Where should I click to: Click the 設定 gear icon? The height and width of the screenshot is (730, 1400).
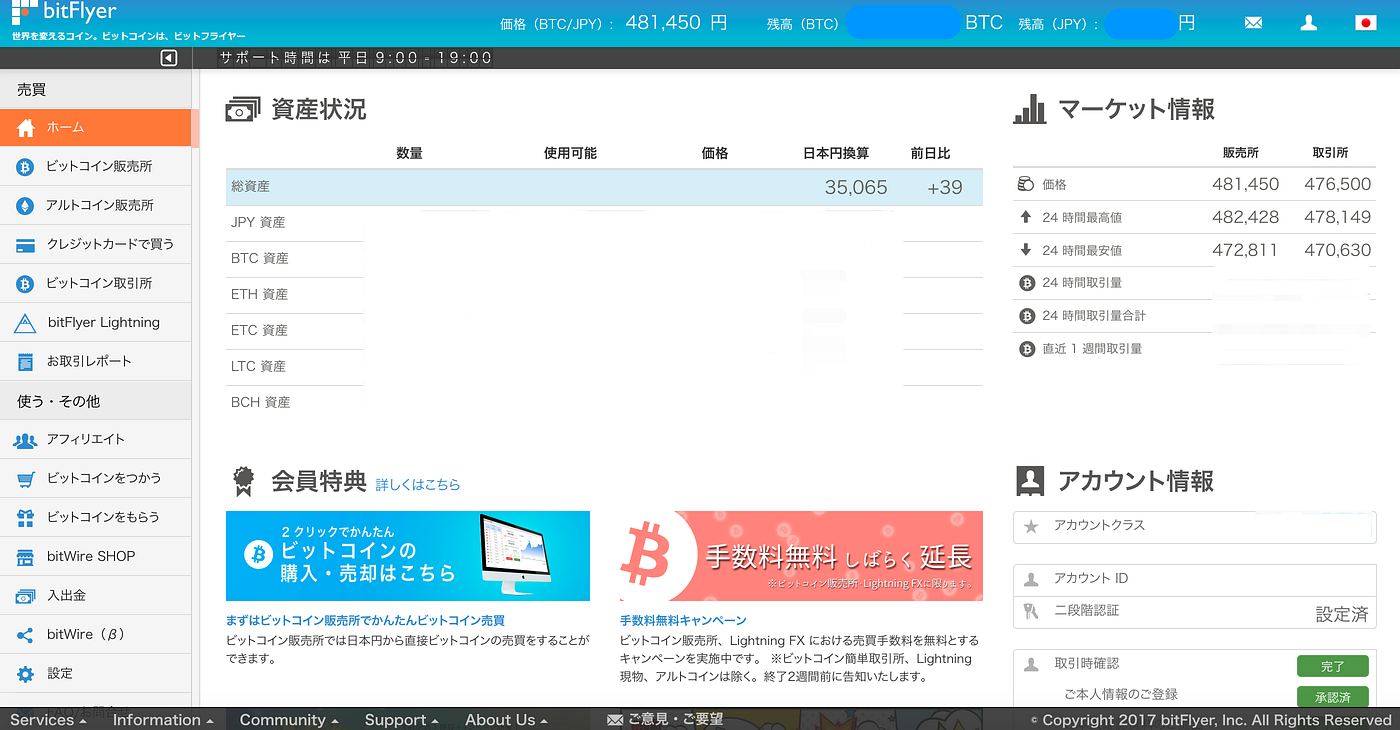26,673
